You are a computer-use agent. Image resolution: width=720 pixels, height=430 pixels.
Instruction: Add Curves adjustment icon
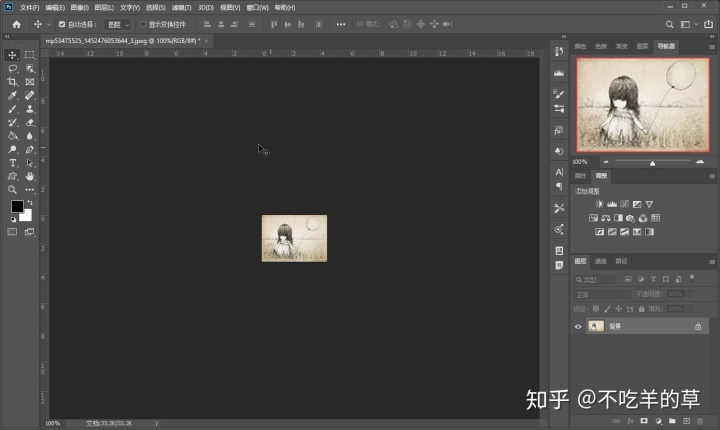(x=624, y=204)
